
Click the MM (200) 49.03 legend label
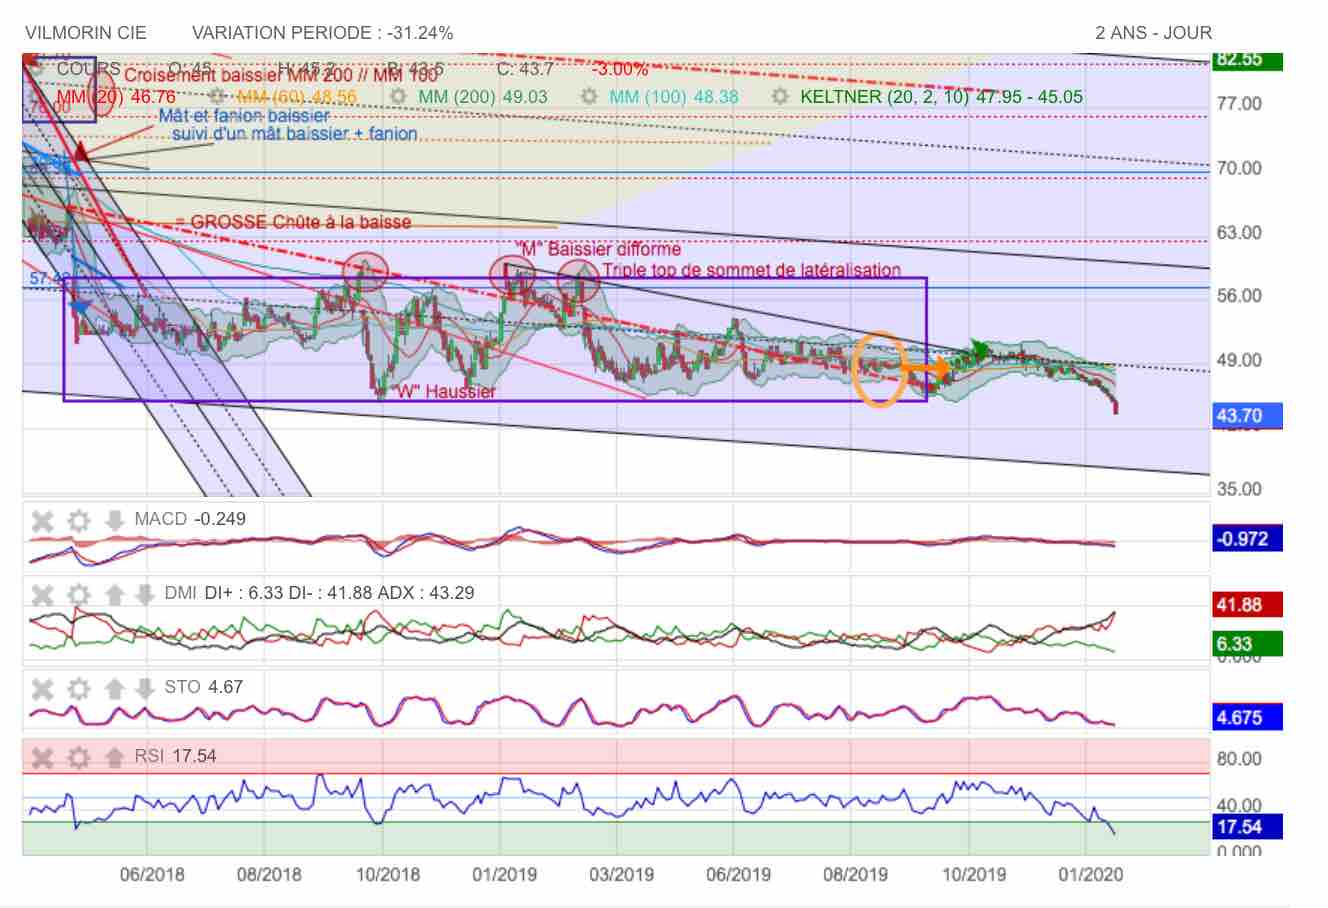tap(483, 97)
